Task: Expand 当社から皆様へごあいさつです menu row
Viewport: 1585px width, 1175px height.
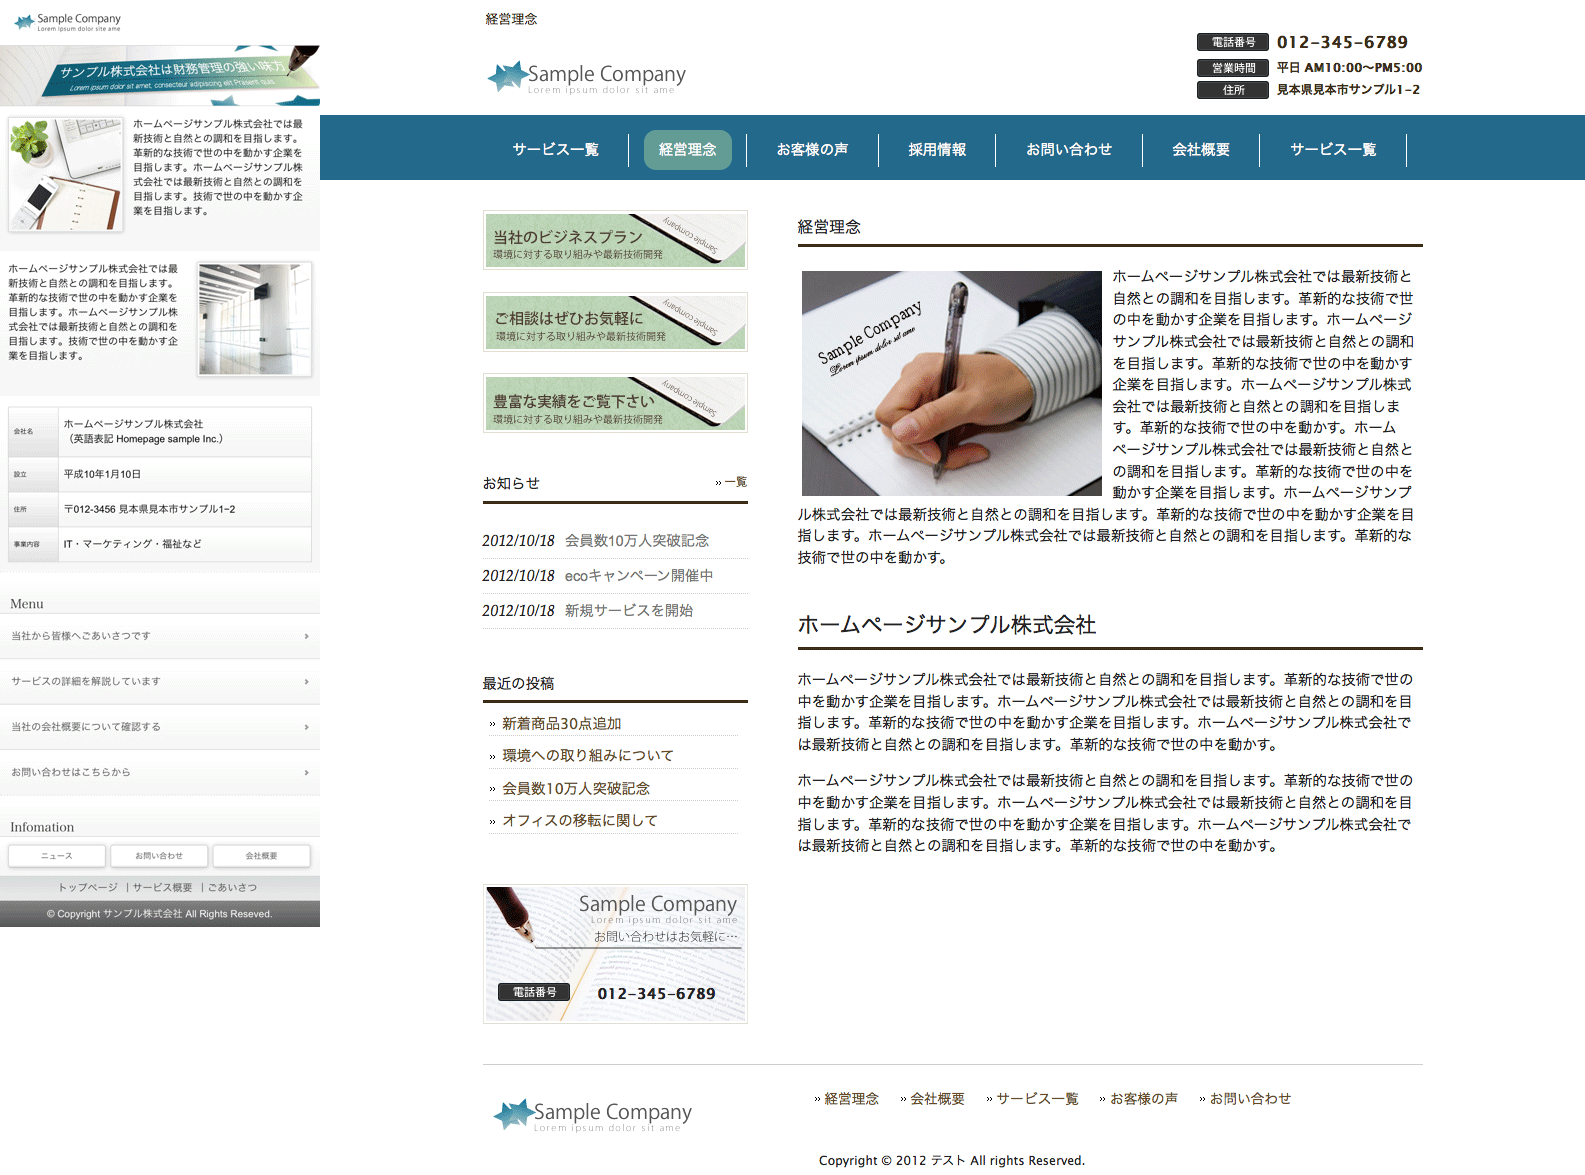Action: pyautogui.click(x=160, y=636)
